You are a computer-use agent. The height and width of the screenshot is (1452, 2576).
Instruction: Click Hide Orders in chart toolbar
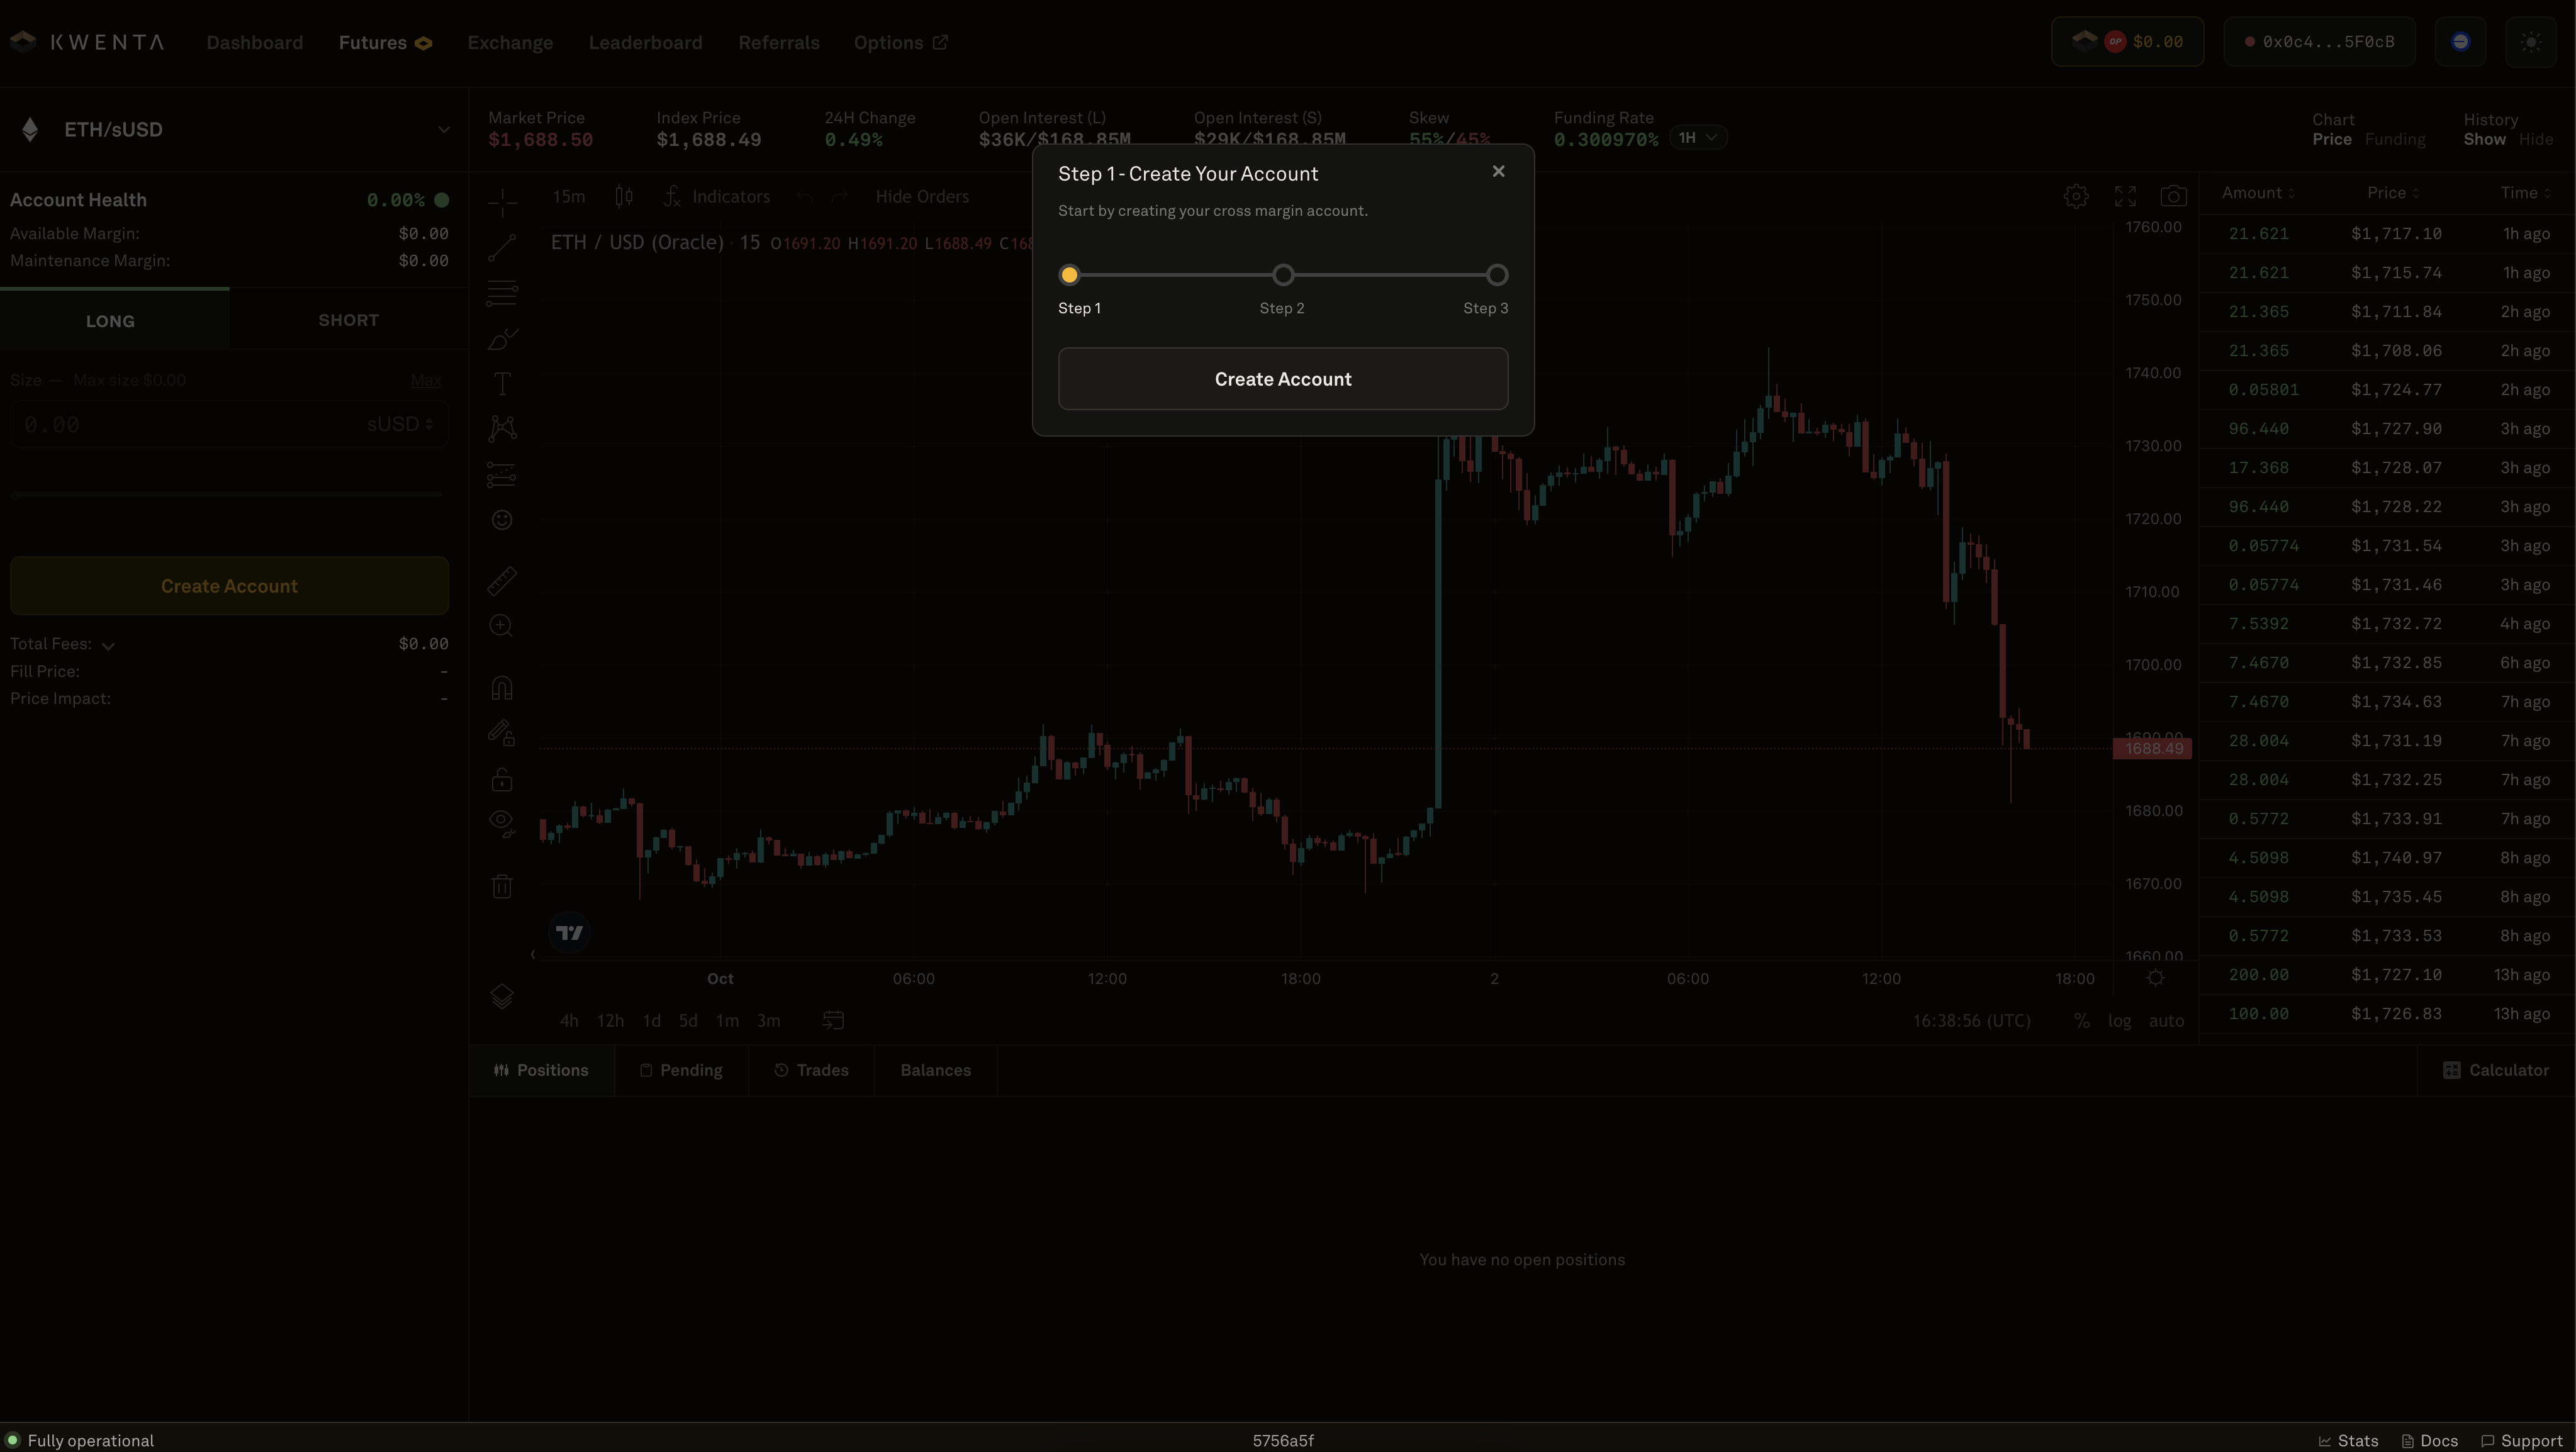(922, 197)
